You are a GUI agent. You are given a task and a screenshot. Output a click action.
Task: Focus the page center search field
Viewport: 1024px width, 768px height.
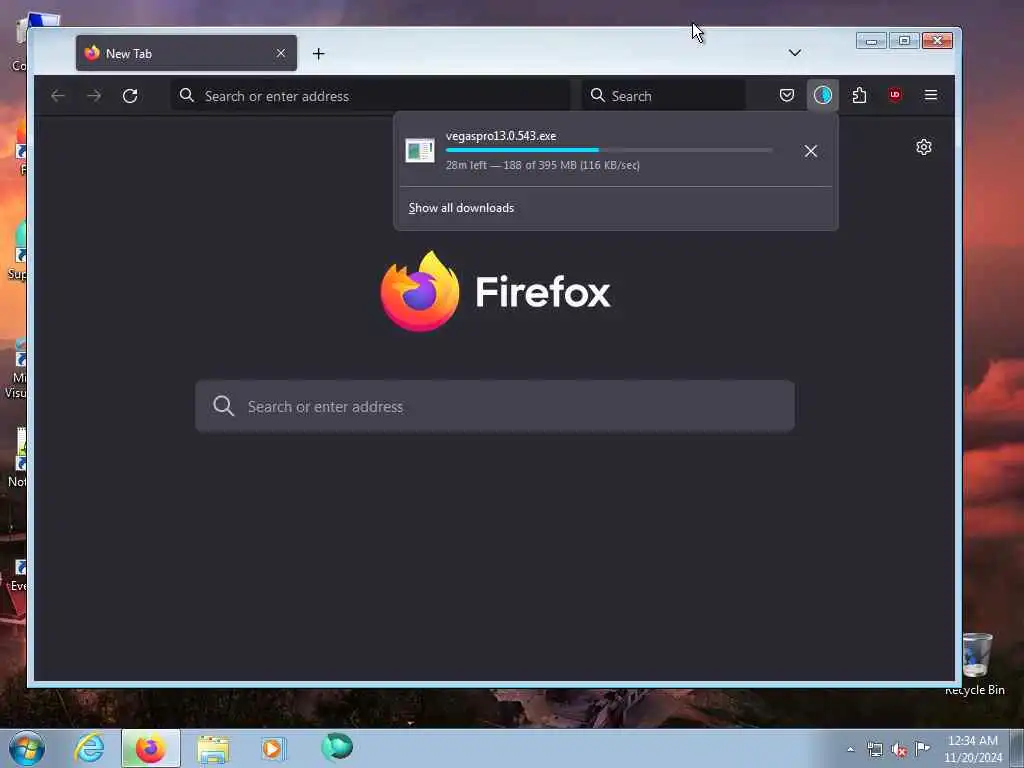point(495,406)
